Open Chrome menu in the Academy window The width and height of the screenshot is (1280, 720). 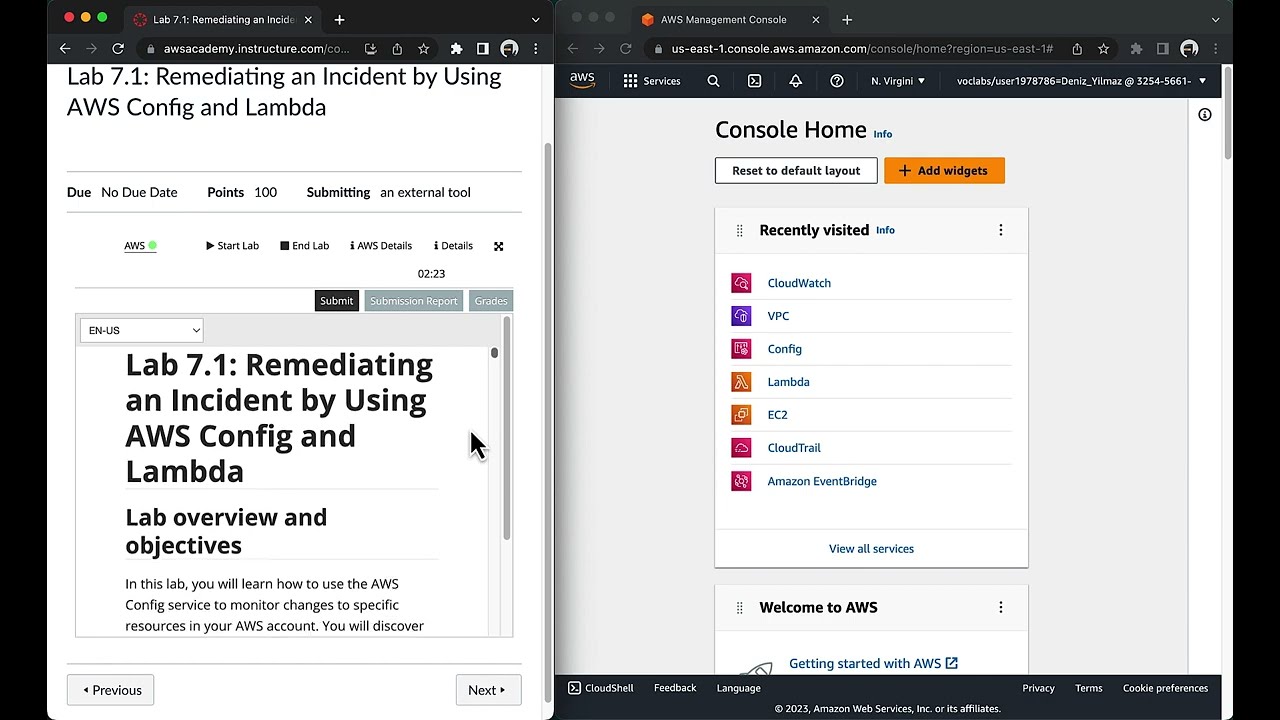(535, 48)
